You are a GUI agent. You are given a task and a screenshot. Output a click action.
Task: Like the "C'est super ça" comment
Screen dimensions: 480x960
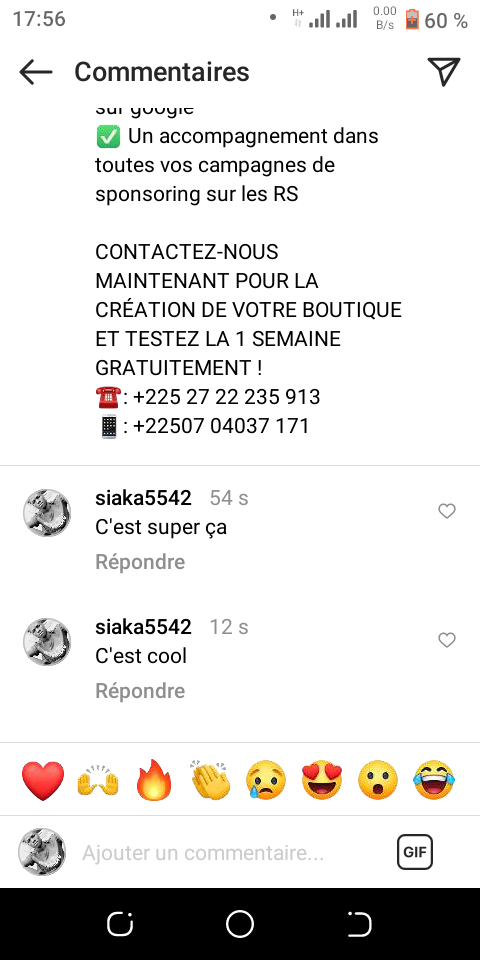click(447, 511)
